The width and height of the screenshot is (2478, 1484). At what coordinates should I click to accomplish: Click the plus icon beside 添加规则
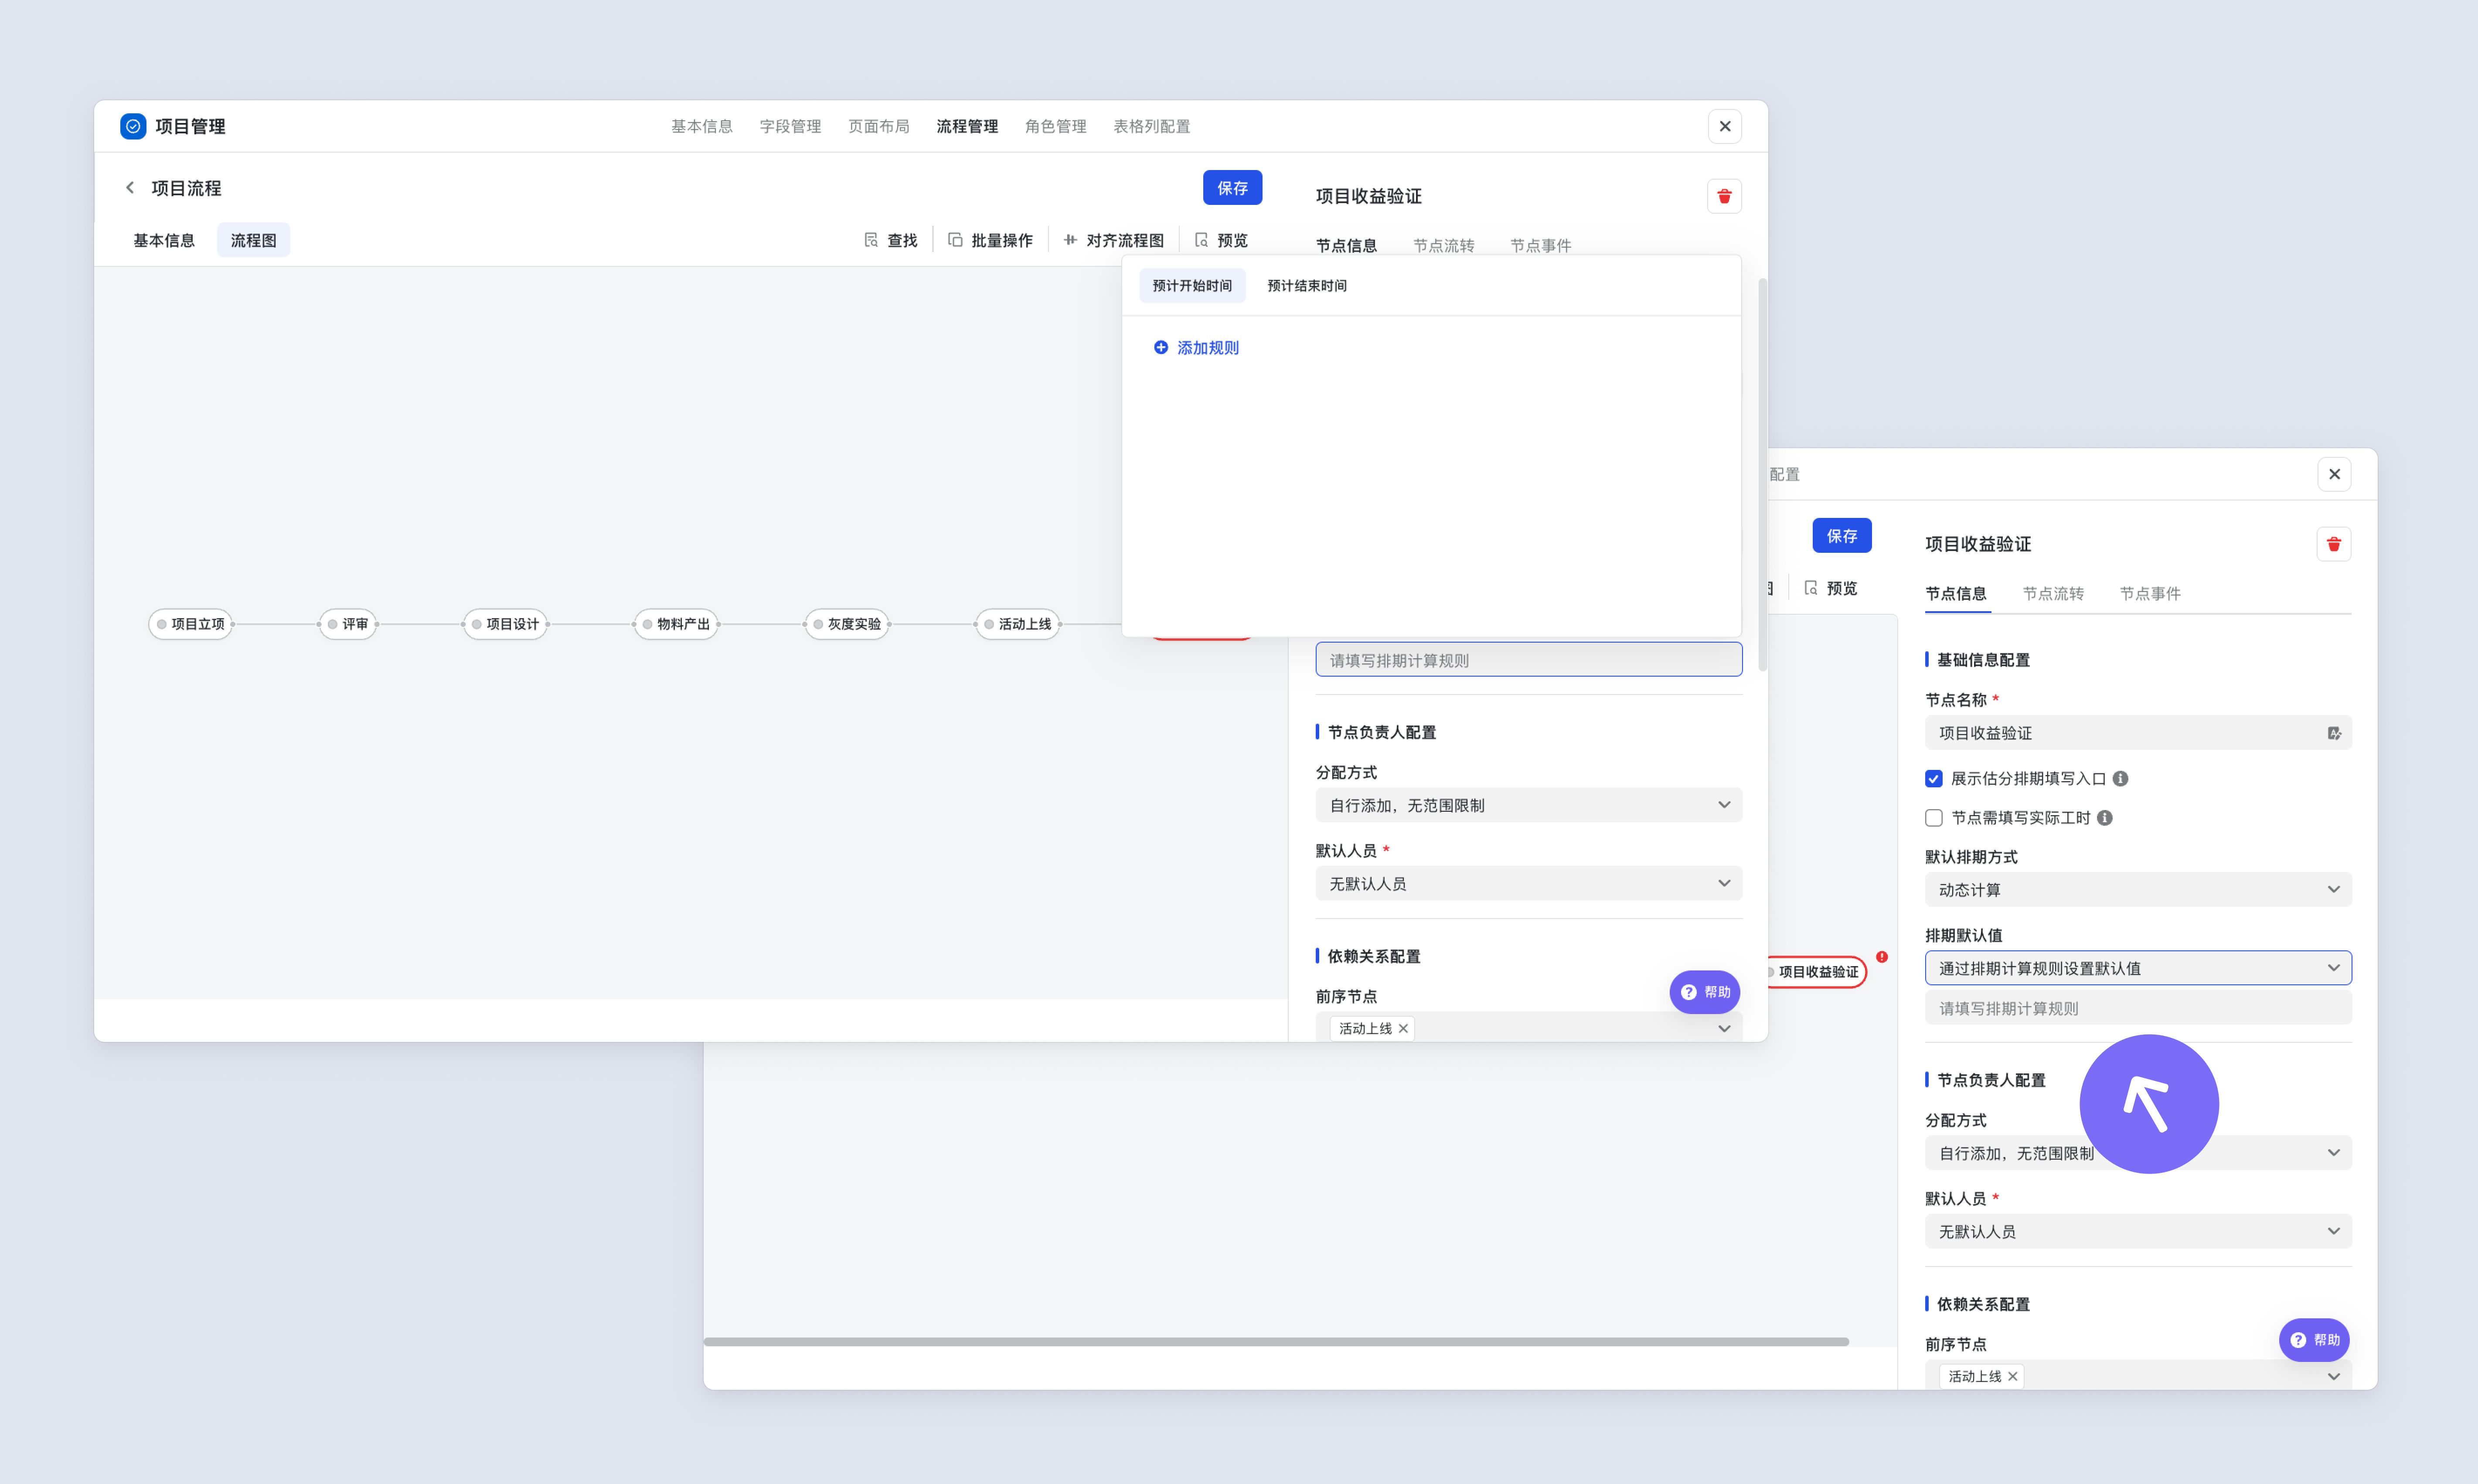1160,347
